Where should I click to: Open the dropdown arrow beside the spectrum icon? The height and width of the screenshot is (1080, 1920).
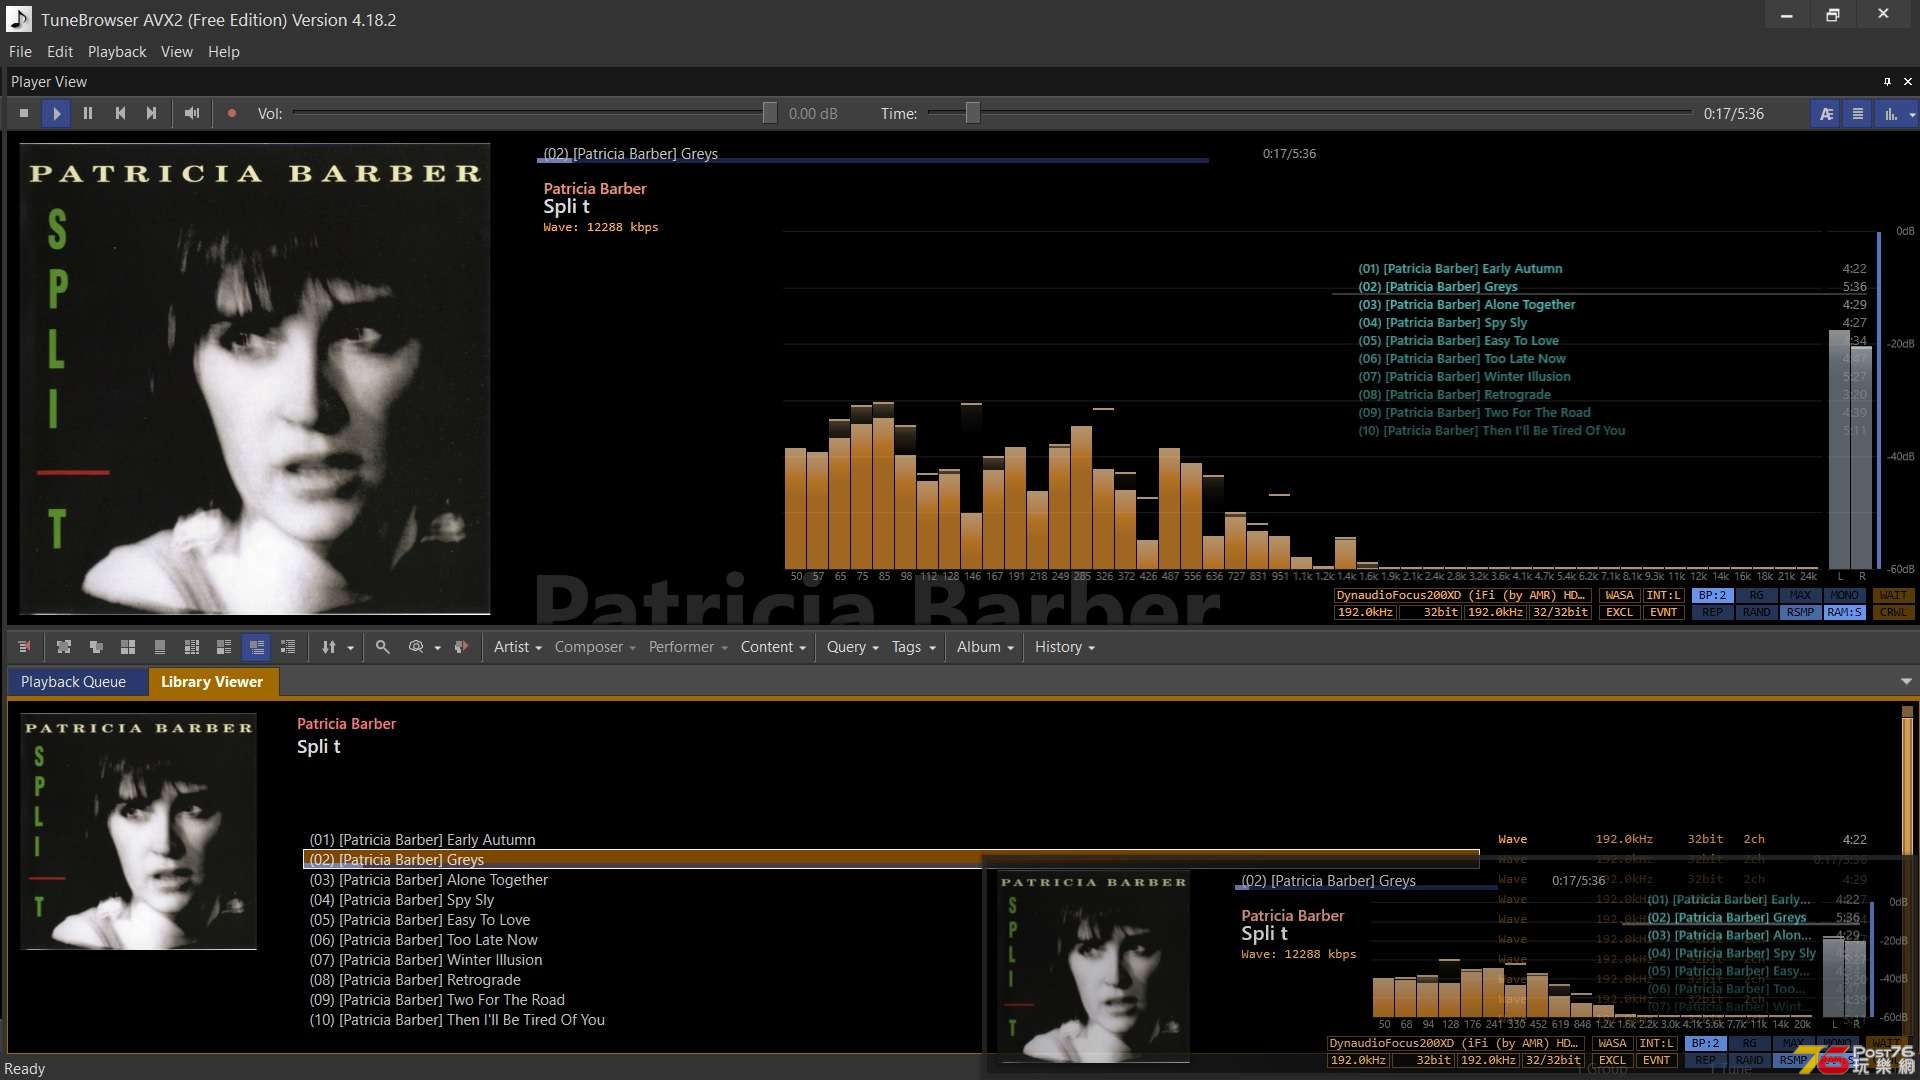pyautogui.click(x=1912, y=114)
